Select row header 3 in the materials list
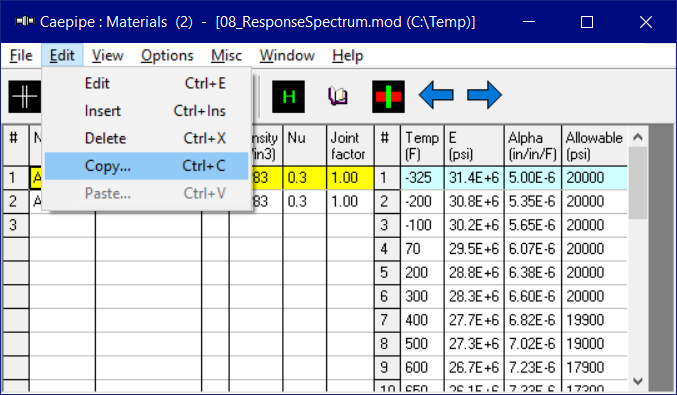 coord(16,225)
